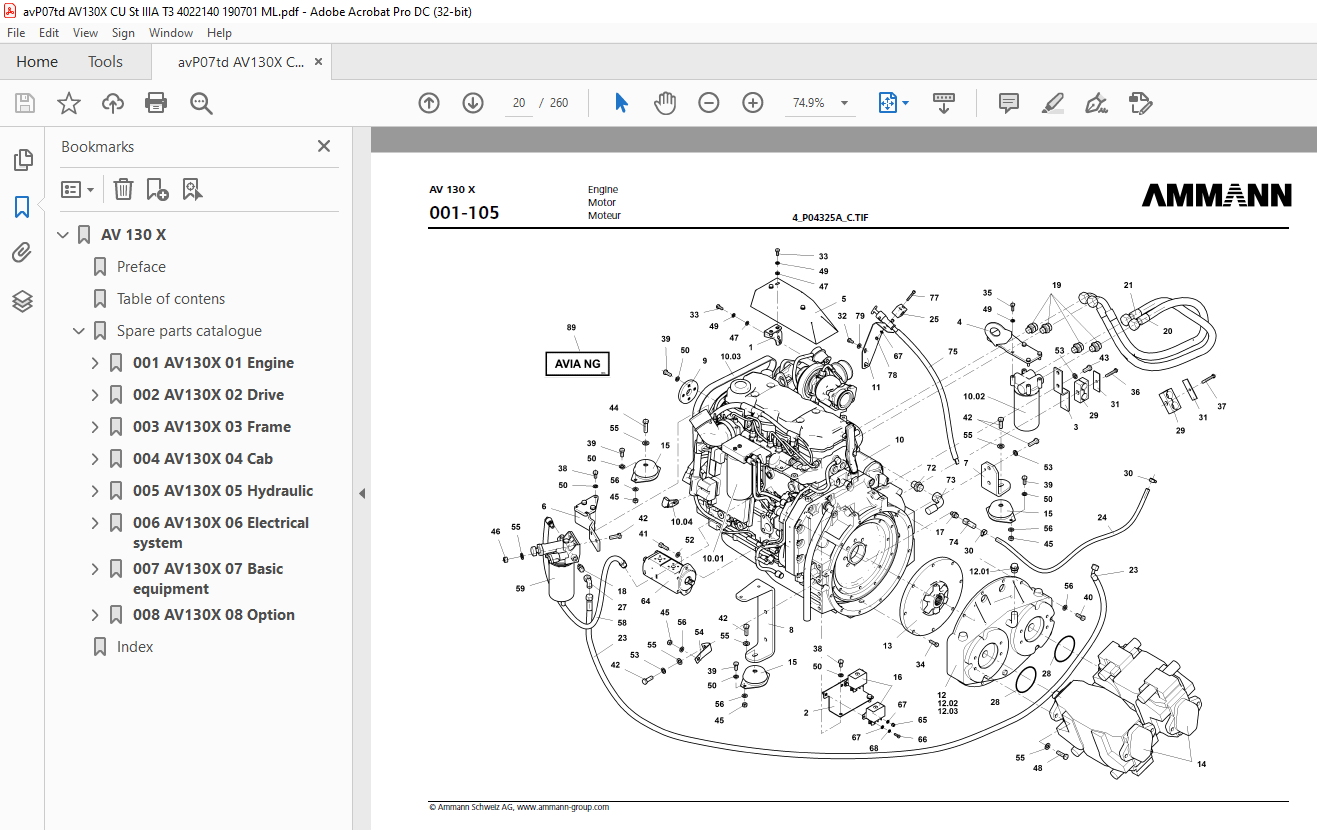The width and height of the screenshot is (1317, 830).
Task: Activate the selection arrow tool
Action: pos(621,103)
